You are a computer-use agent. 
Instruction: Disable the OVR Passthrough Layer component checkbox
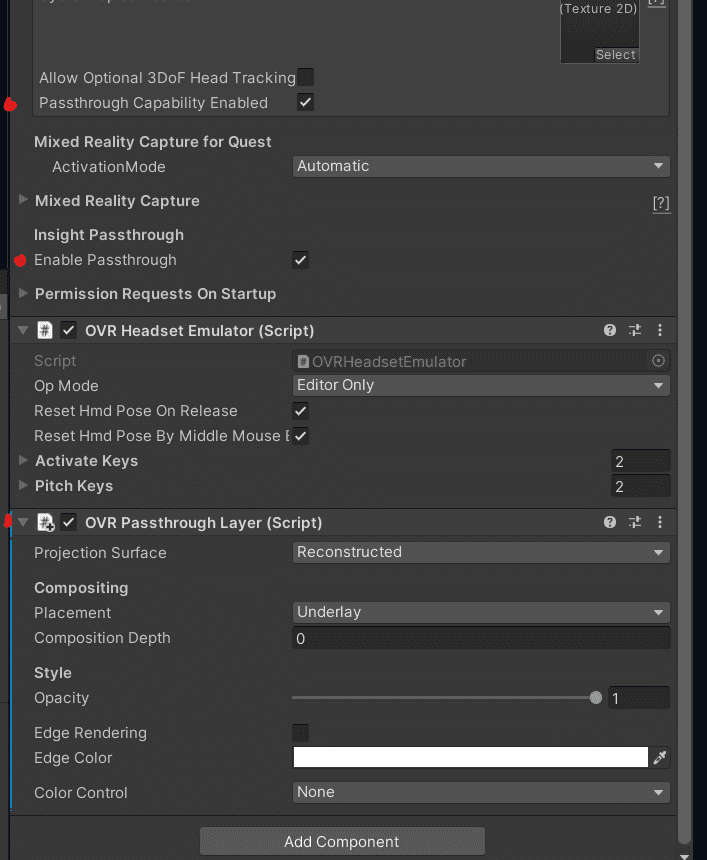pyautogui.click(x=69, y=522)
